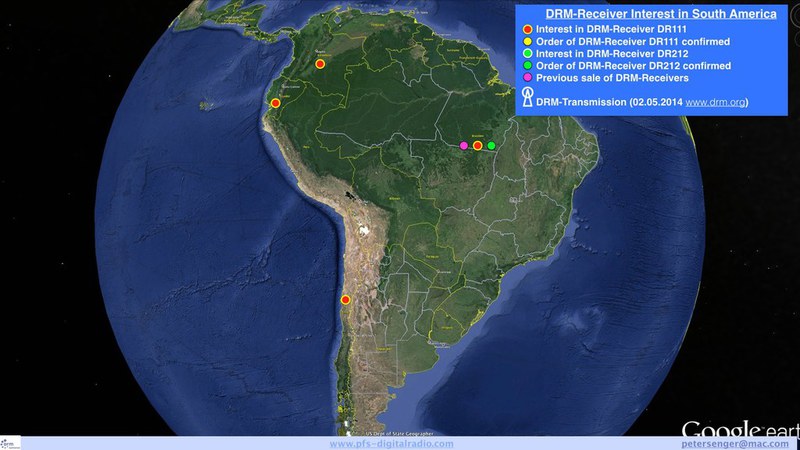Click the 'DRM-Receiver Interest in South America' title
This screenshot has height=450, width=800.
[660, 15]
